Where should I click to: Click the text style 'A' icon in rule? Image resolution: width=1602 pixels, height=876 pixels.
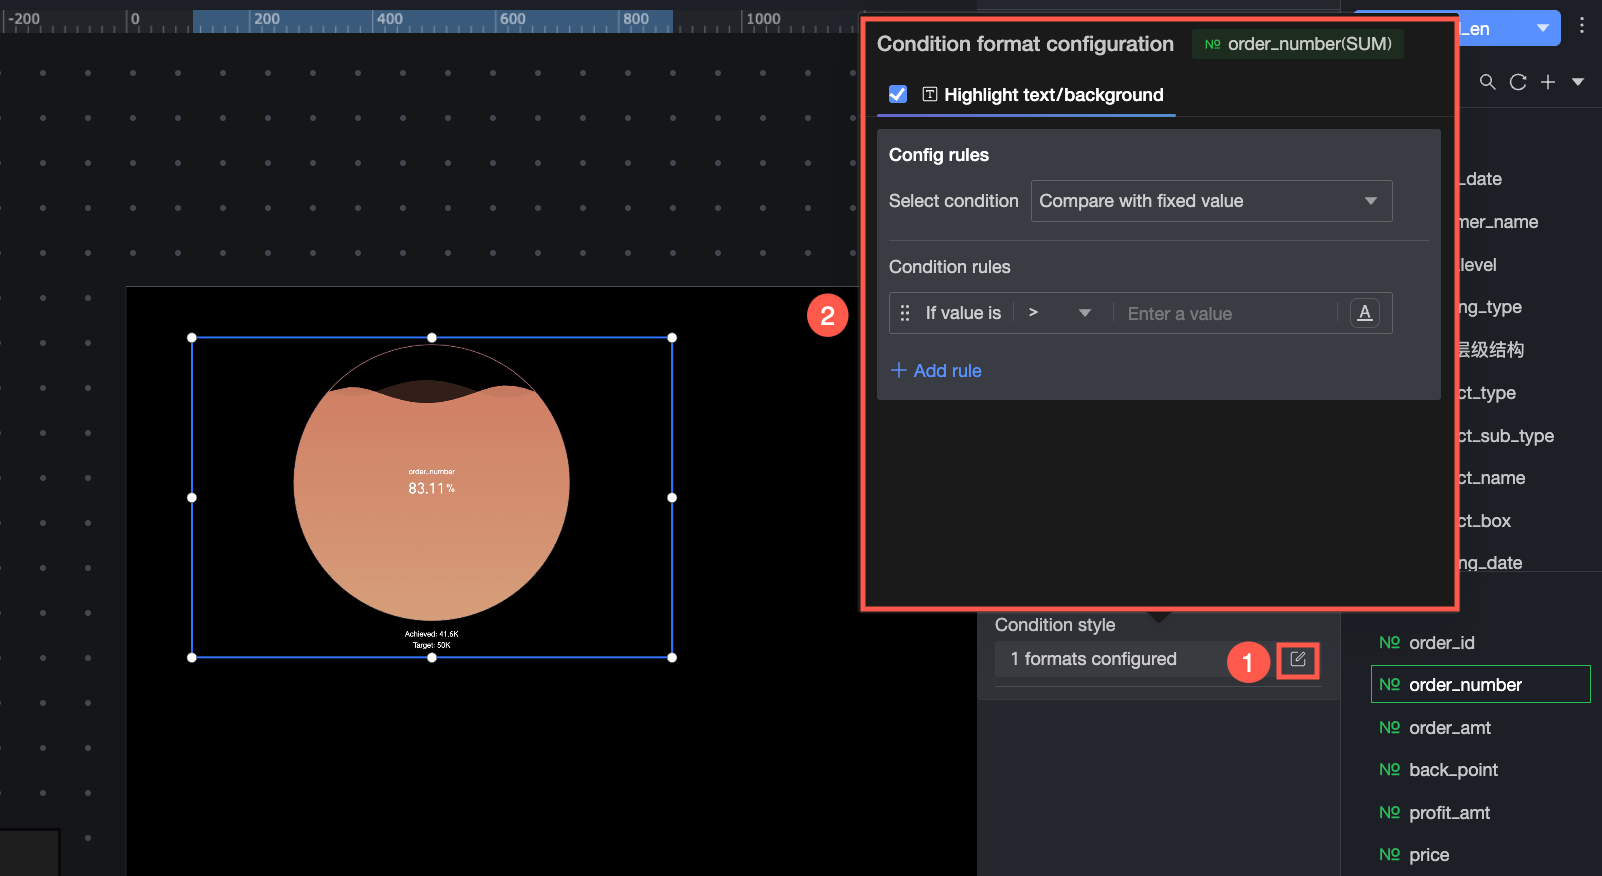1365,313
